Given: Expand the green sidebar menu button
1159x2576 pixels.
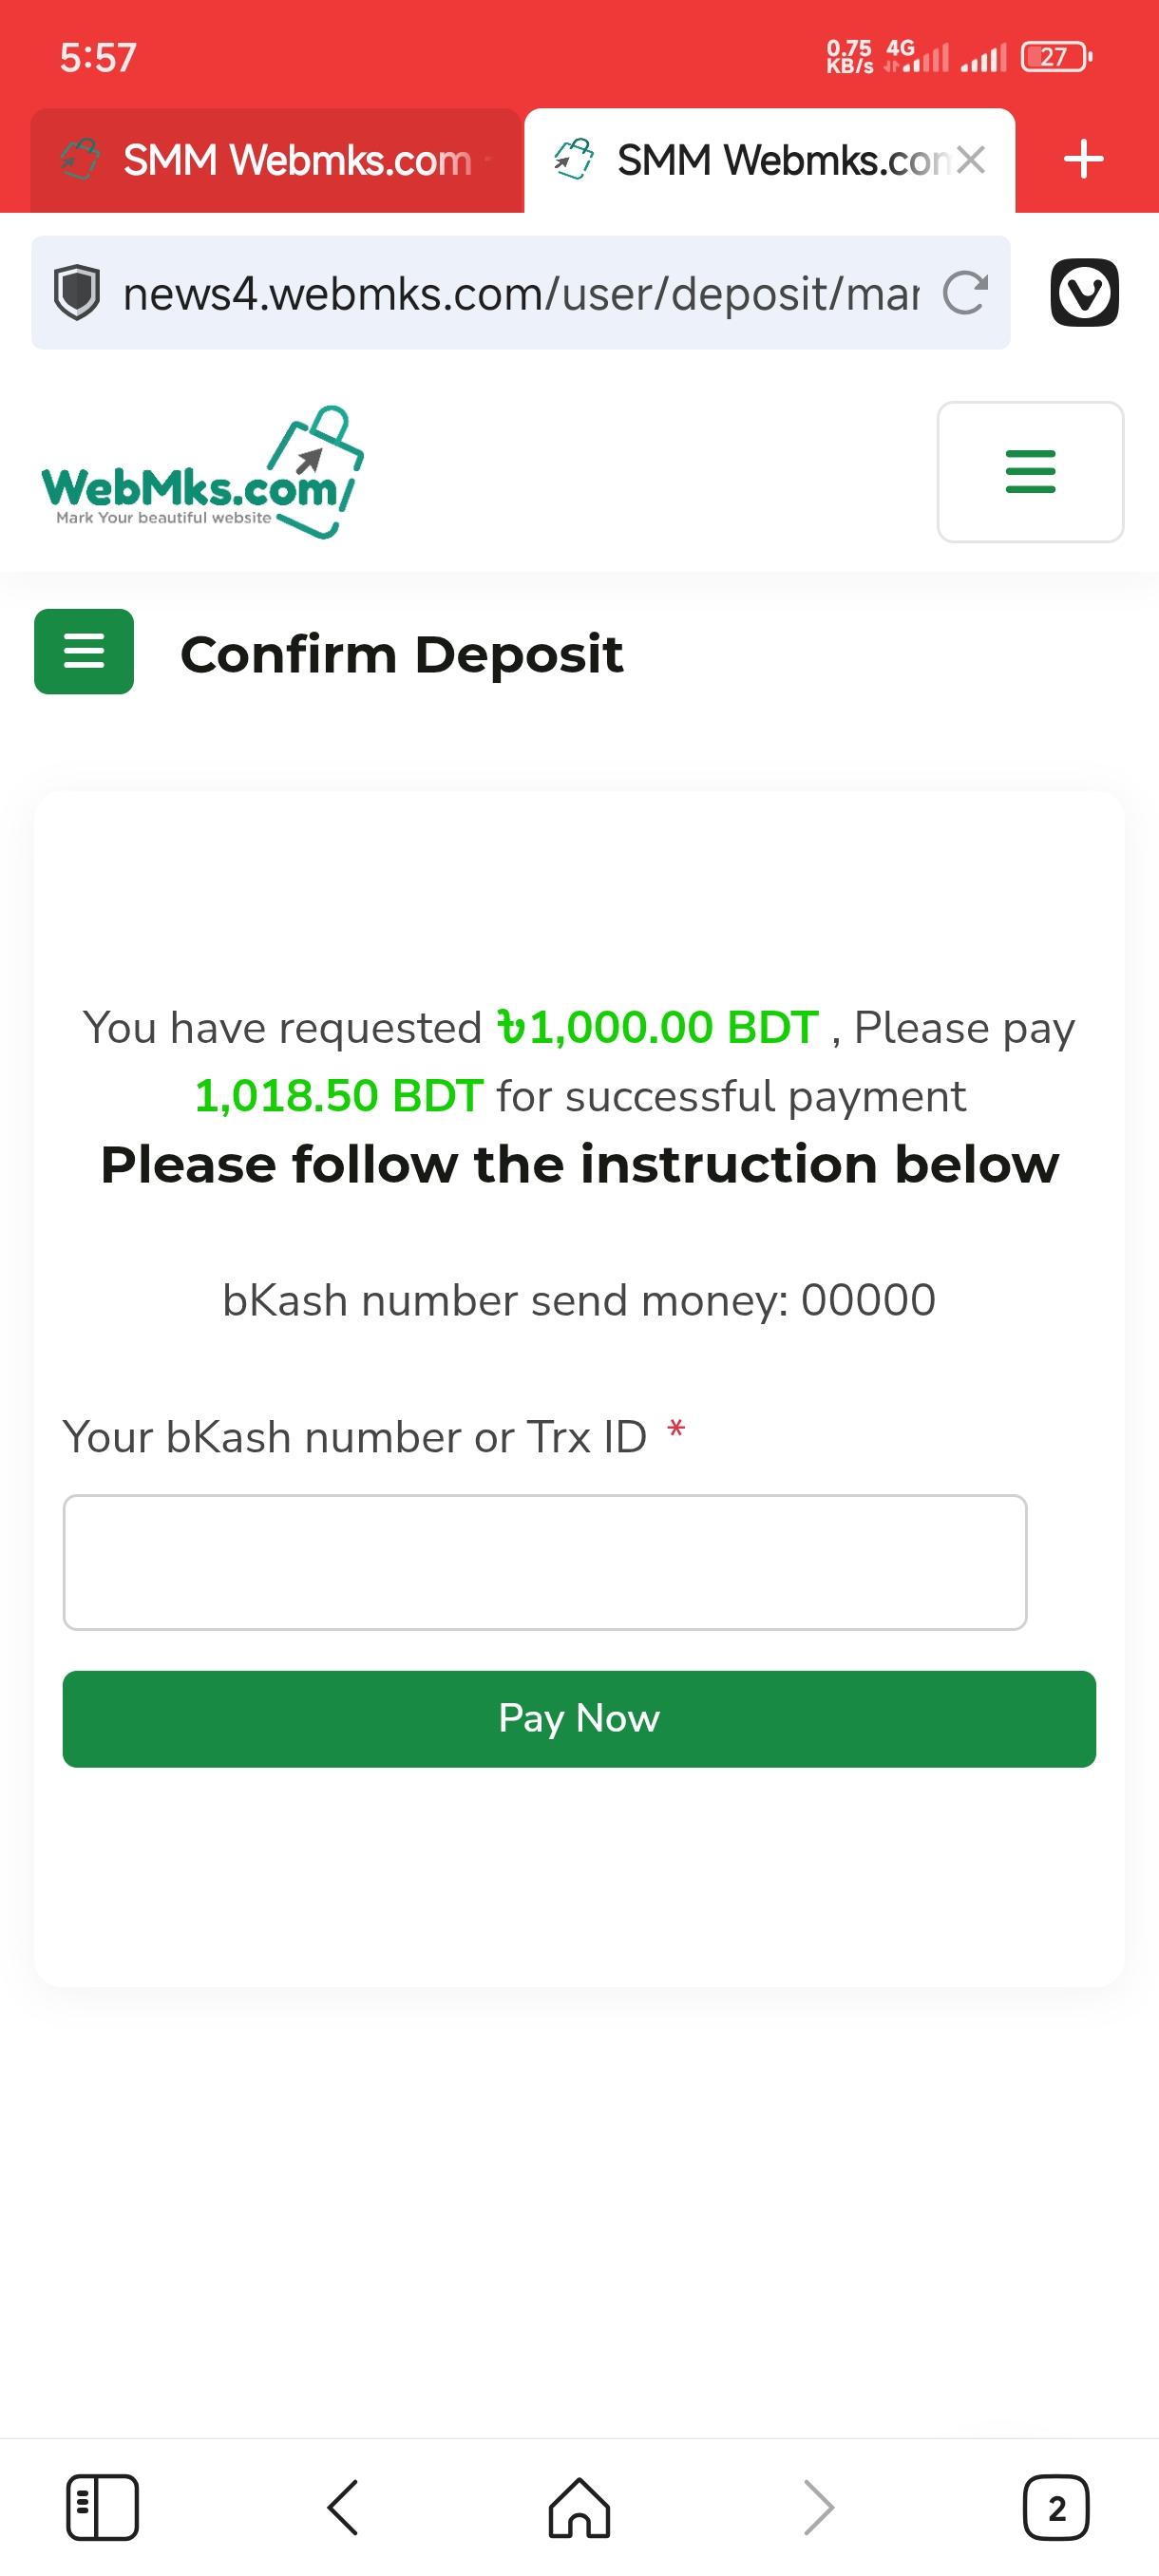Looking at the screenshot, I should coord(84,651).
